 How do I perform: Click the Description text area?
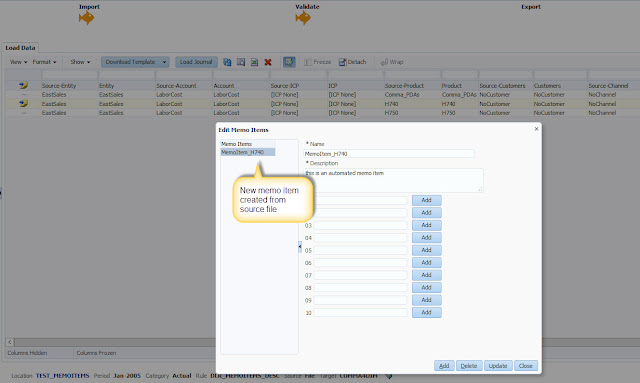point(393,180)
